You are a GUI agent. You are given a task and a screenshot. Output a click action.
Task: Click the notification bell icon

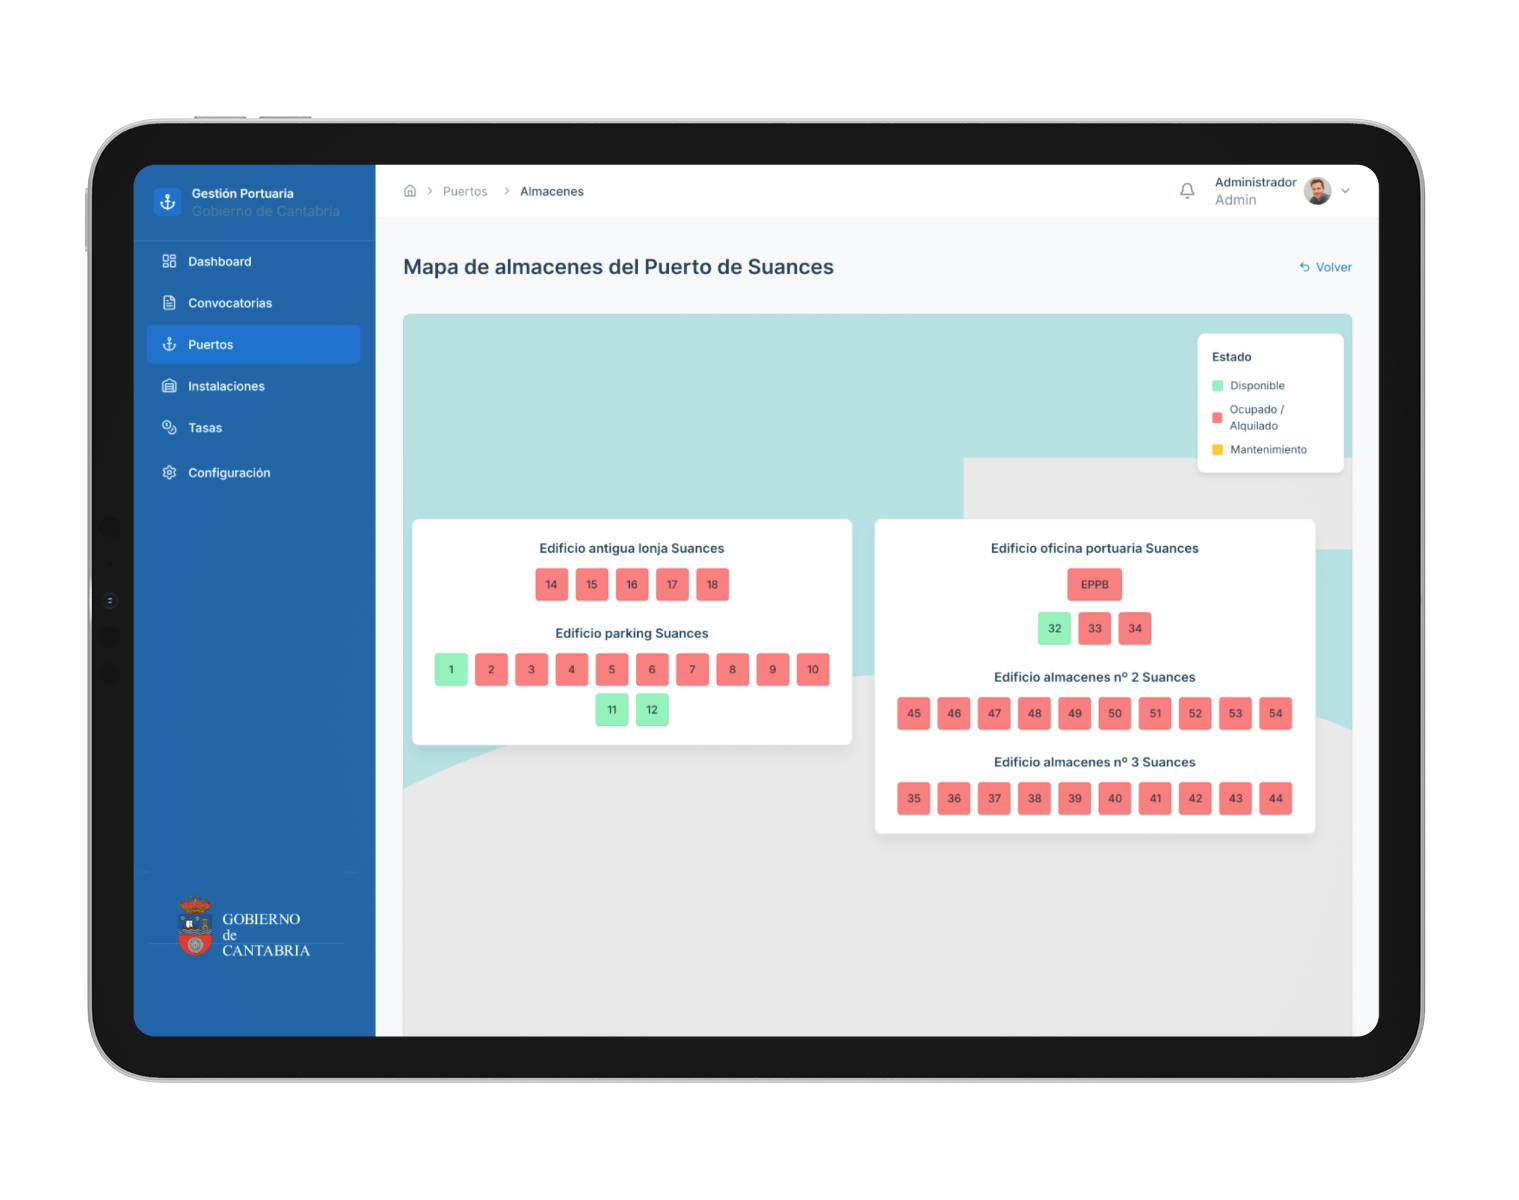1187,191
